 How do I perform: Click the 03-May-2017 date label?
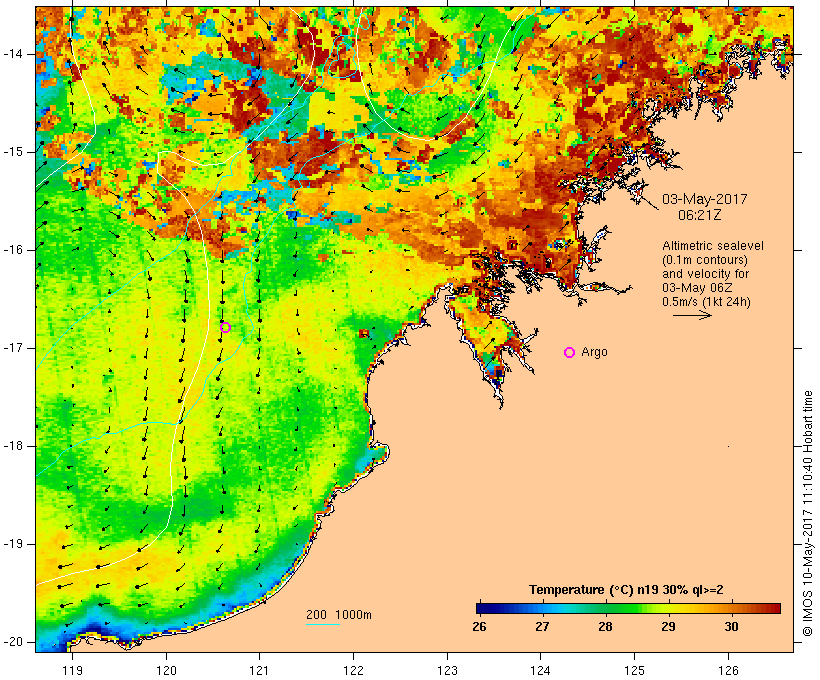point(704,199)
